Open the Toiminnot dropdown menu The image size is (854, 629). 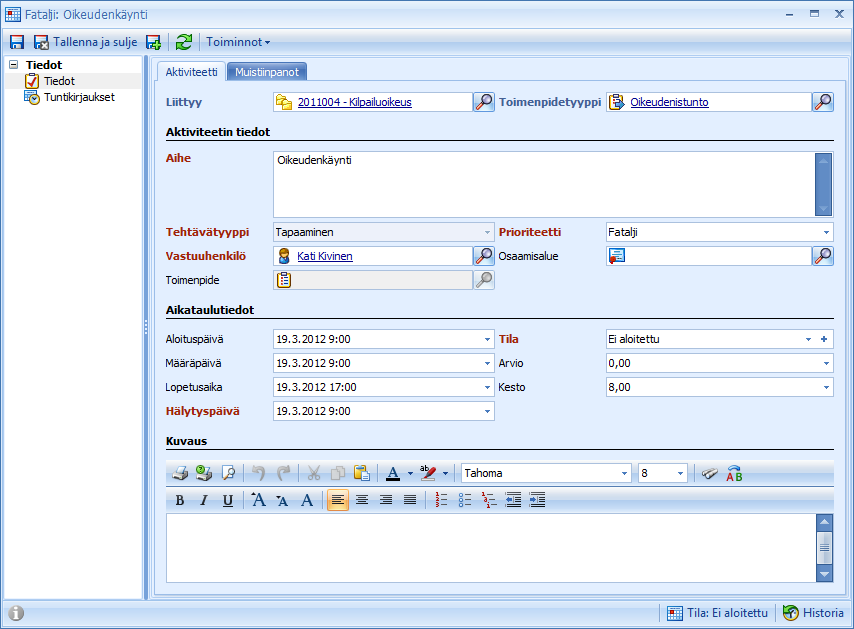click(x=238, y=42)
